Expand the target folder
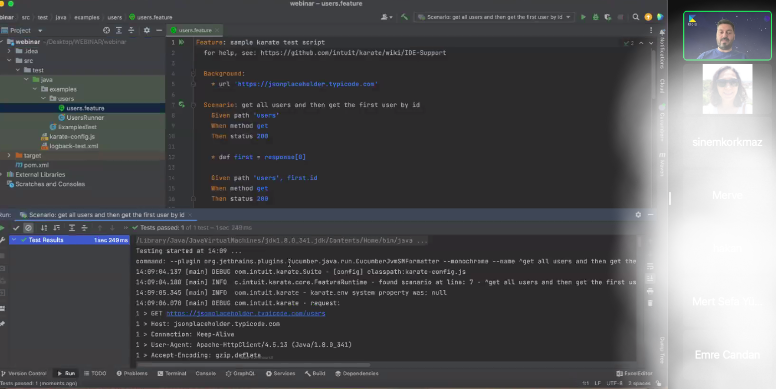 (9, 155)
